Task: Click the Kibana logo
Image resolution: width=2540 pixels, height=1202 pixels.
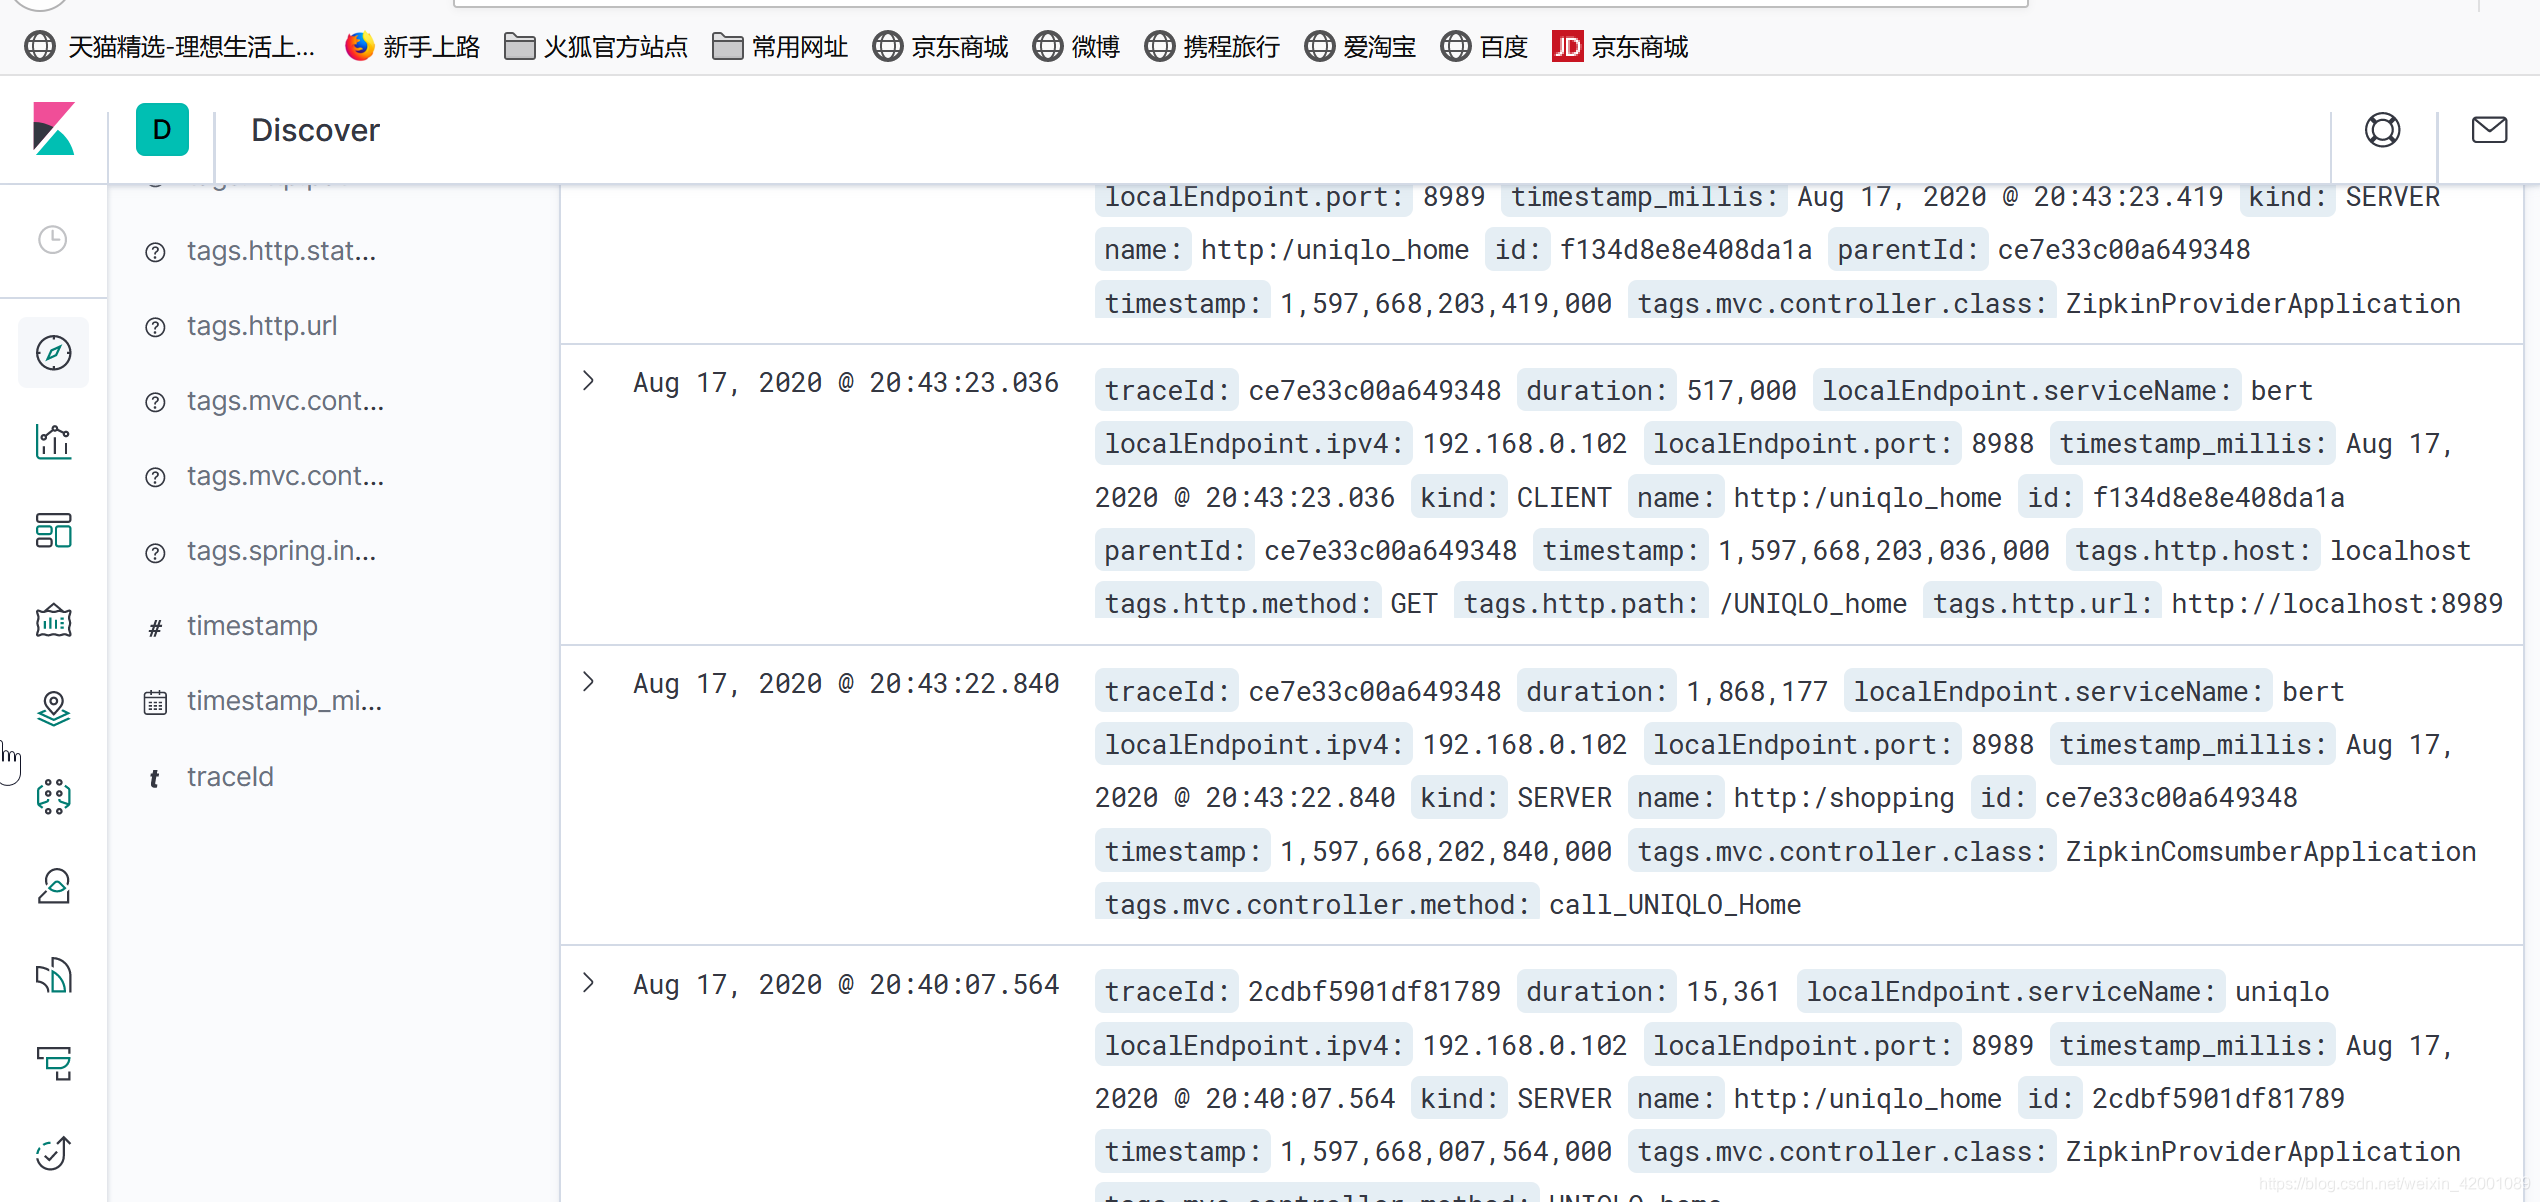Action: click(54, 129)
